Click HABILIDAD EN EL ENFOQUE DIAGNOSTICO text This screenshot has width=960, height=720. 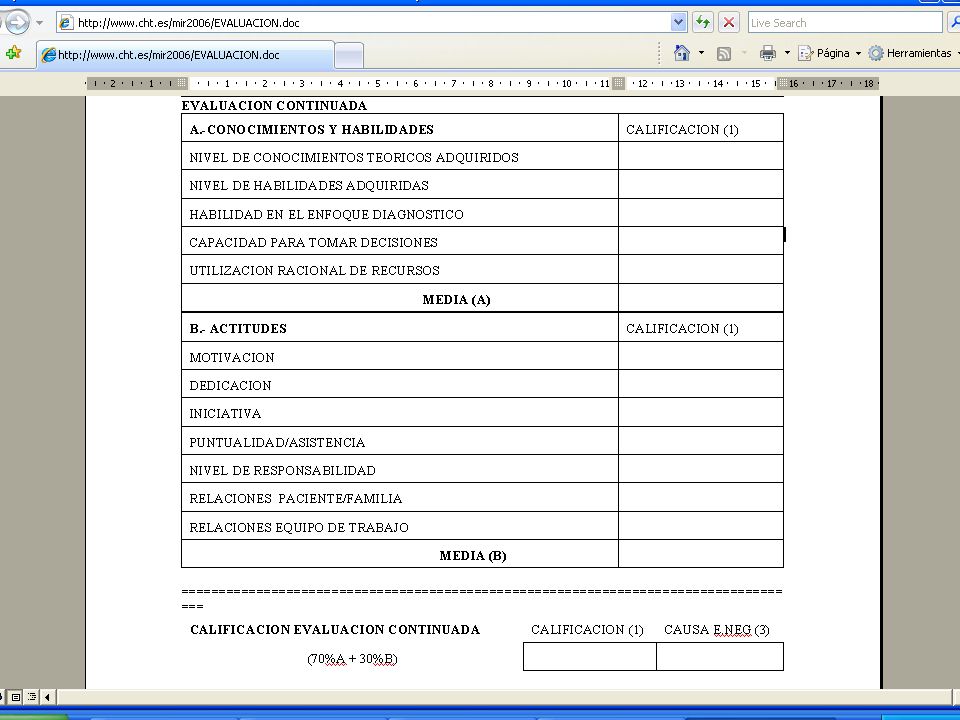tap(326, 214)
